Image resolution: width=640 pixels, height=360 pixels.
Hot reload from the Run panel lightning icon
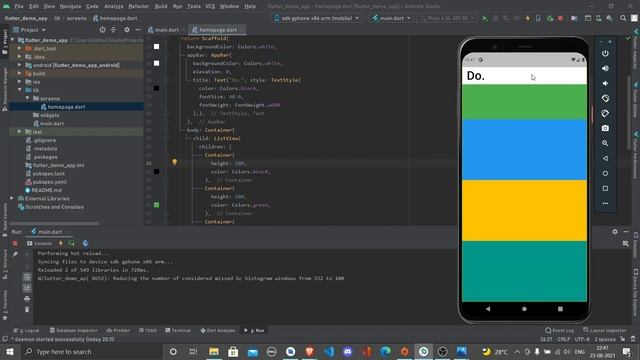point(60,243)
